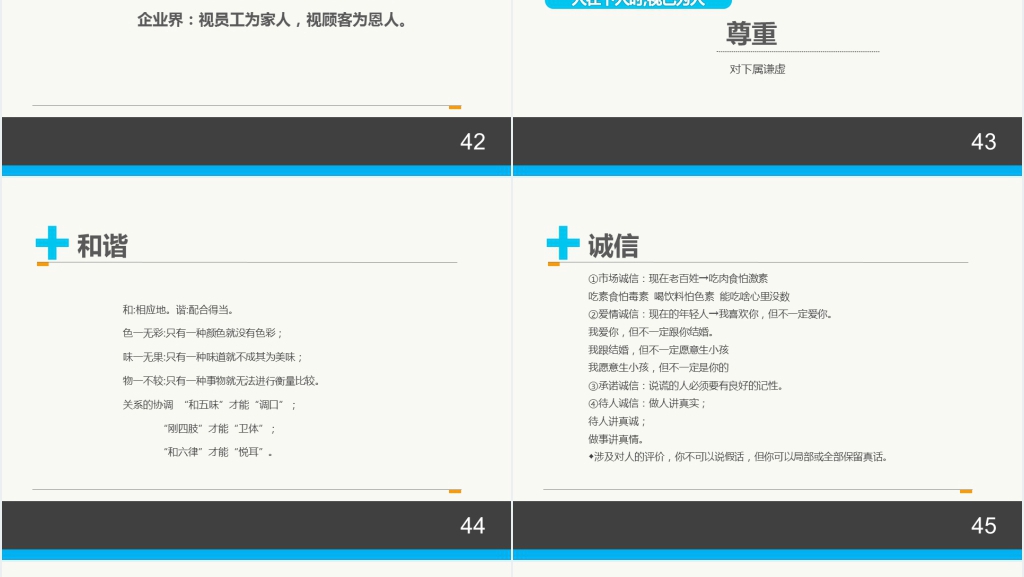Click the blue plus icon beside 诚信

[x=563, y=243]
